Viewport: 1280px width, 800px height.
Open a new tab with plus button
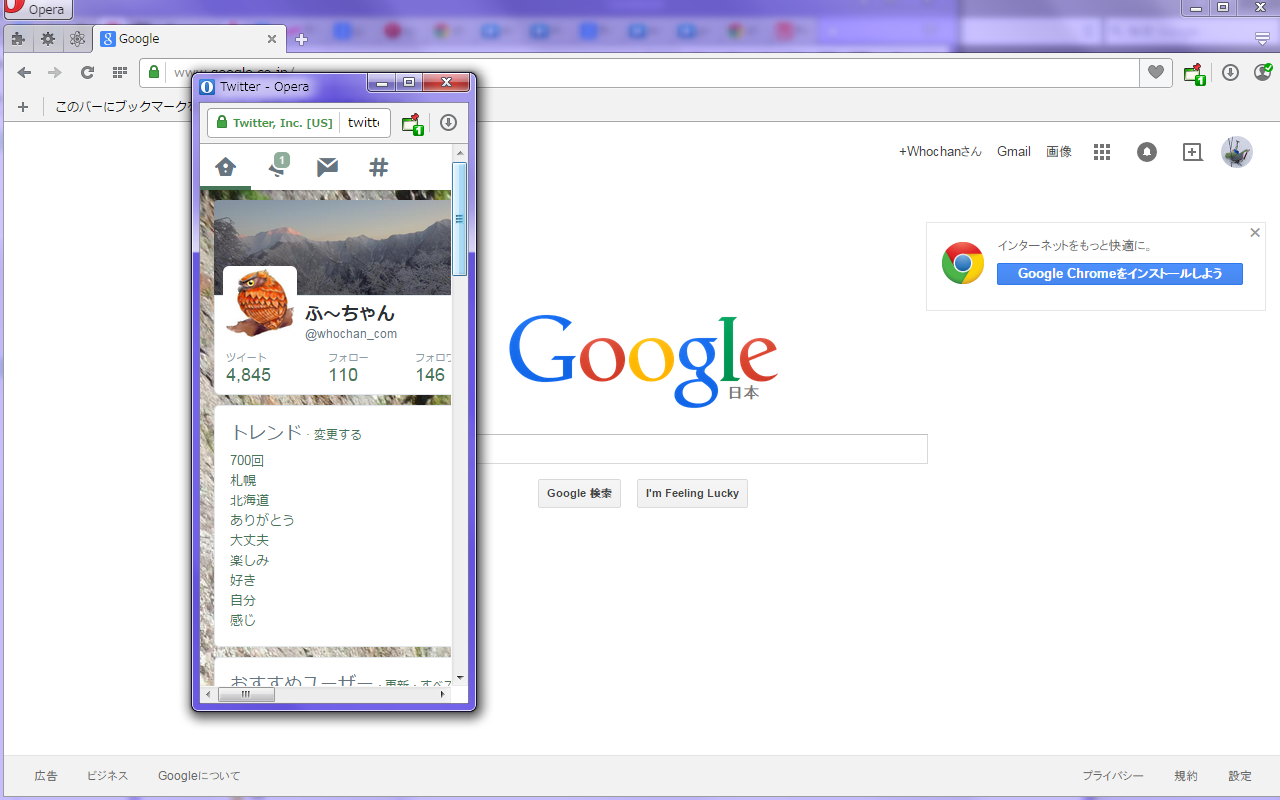[301, 40]
